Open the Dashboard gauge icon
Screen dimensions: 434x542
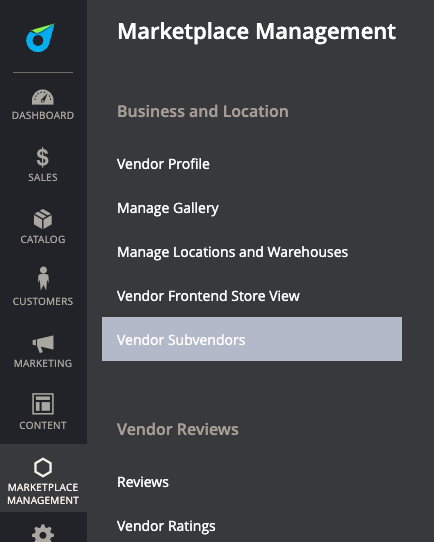(x=43, y=97)
